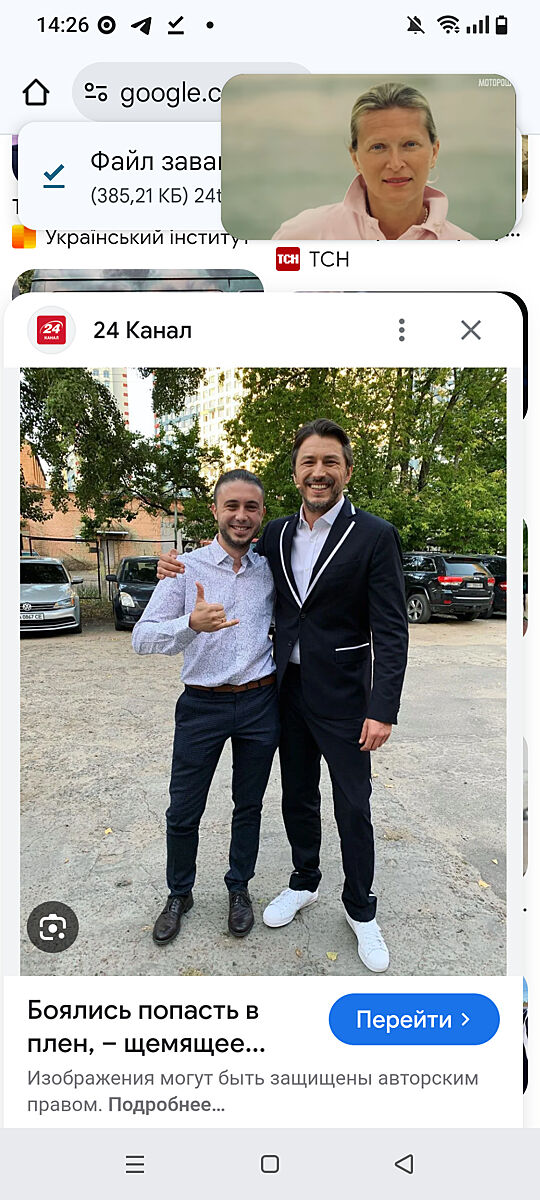This screenshot has height=1200, width=540.
Task: Tap the 24 Канал source name
Action: tap(142, 330)
